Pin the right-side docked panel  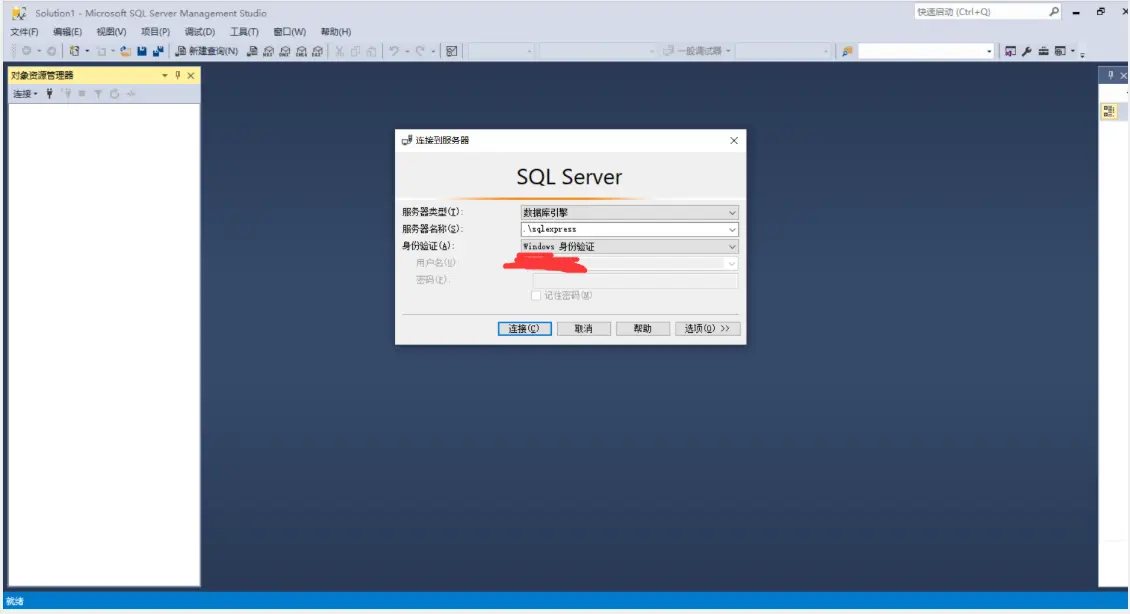1111,75
